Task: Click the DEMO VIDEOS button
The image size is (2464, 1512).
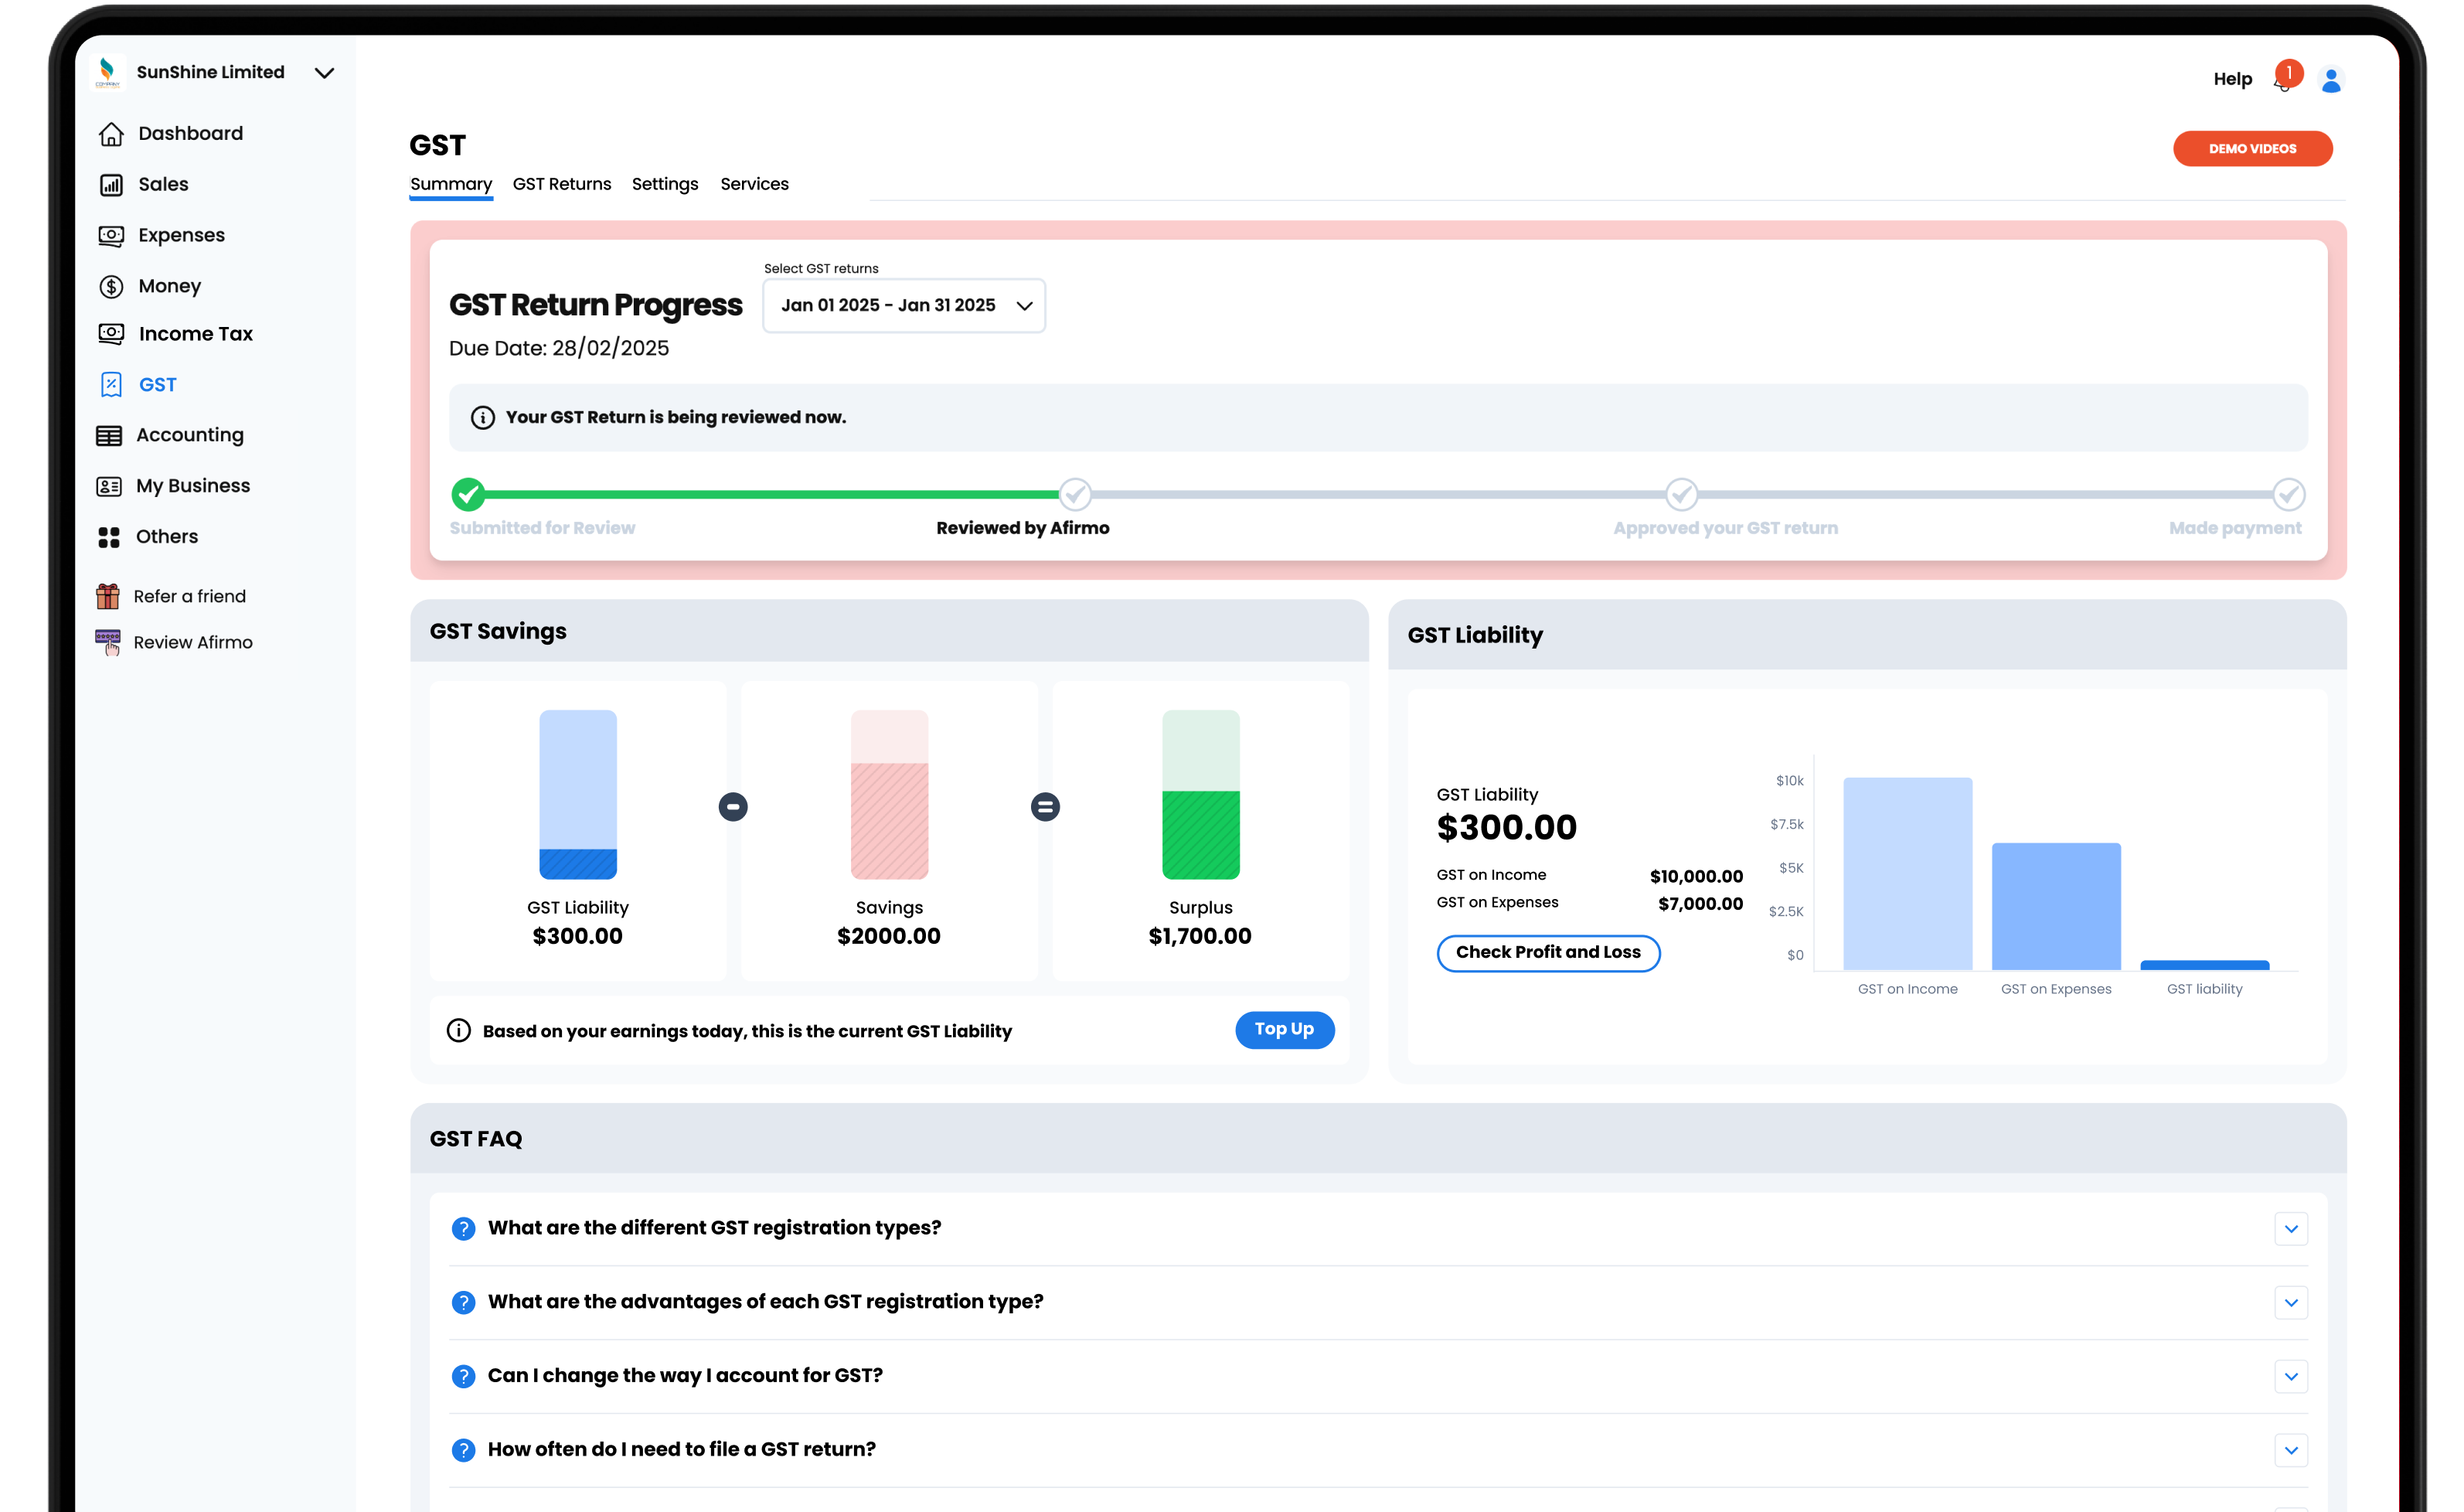Action: coord(2252,149)
